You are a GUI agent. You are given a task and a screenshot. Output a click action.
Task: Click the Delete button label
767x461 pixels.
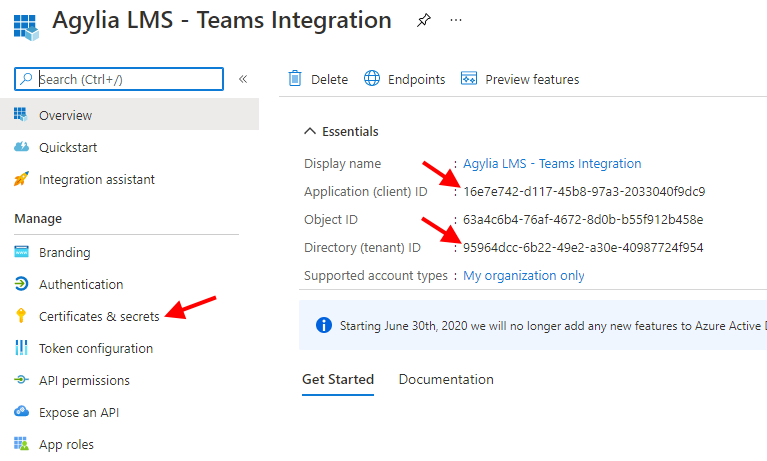click(329, 79)
